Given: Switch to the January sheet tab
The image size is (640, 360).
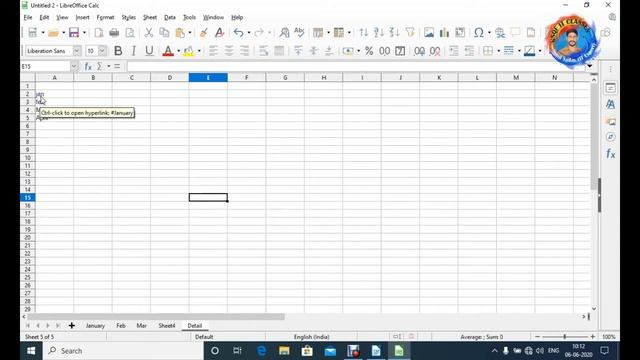Looking at the screenshot, I should (95, 326).
